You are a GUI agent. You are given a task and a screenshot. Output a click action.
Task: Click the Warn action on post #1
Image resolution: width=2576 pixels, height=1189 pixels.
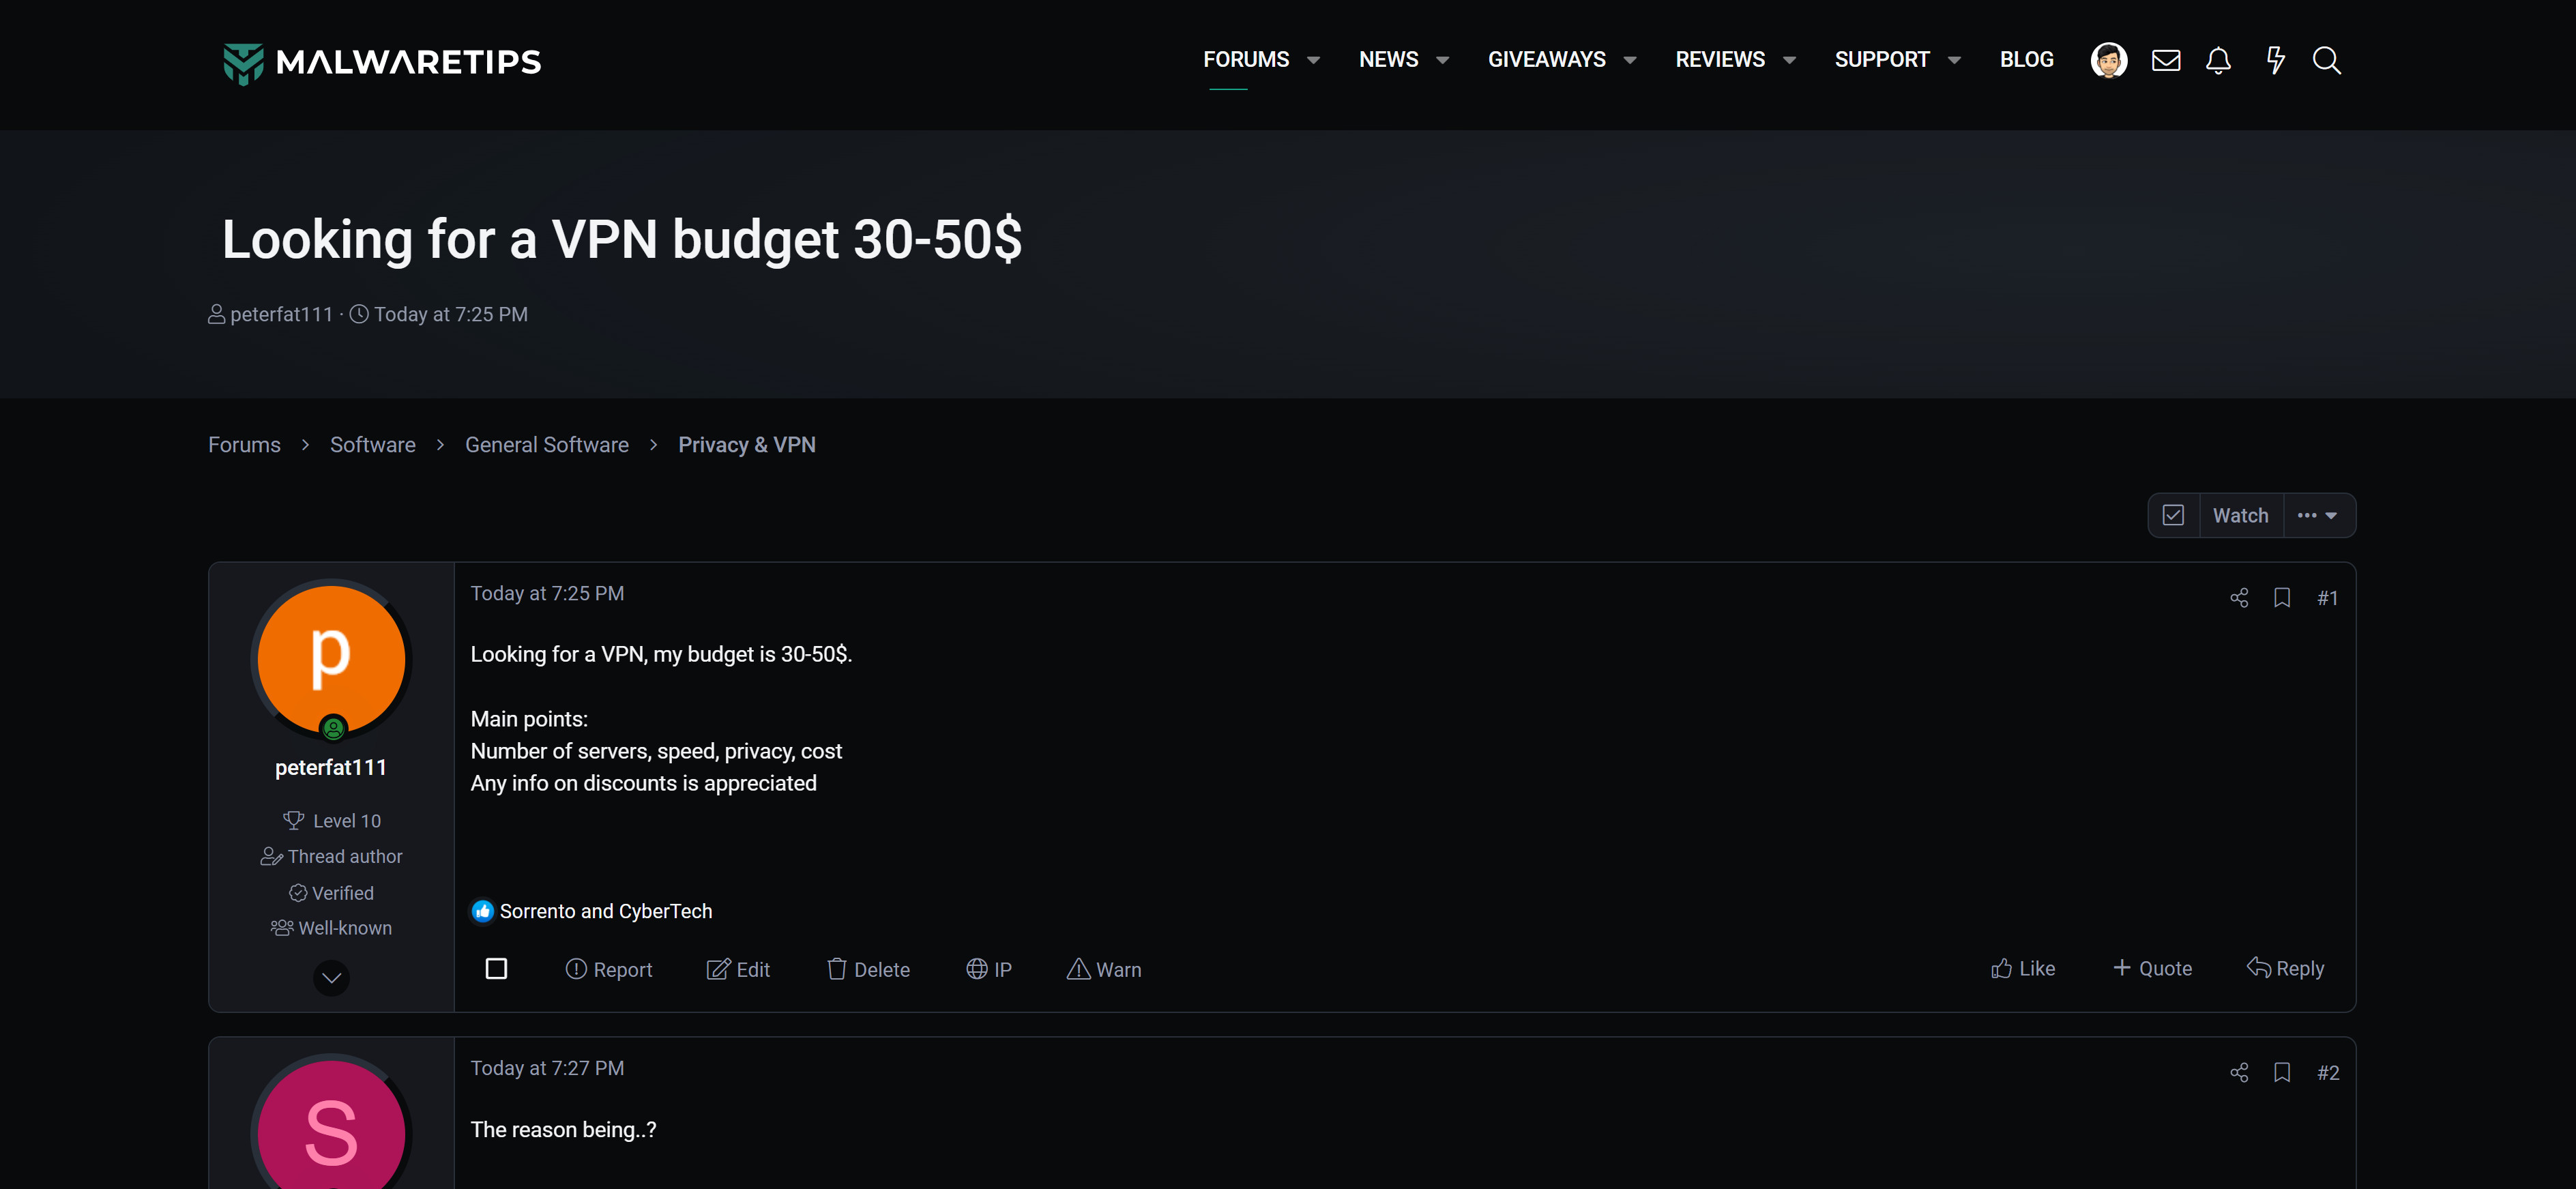coord(1104,969)
